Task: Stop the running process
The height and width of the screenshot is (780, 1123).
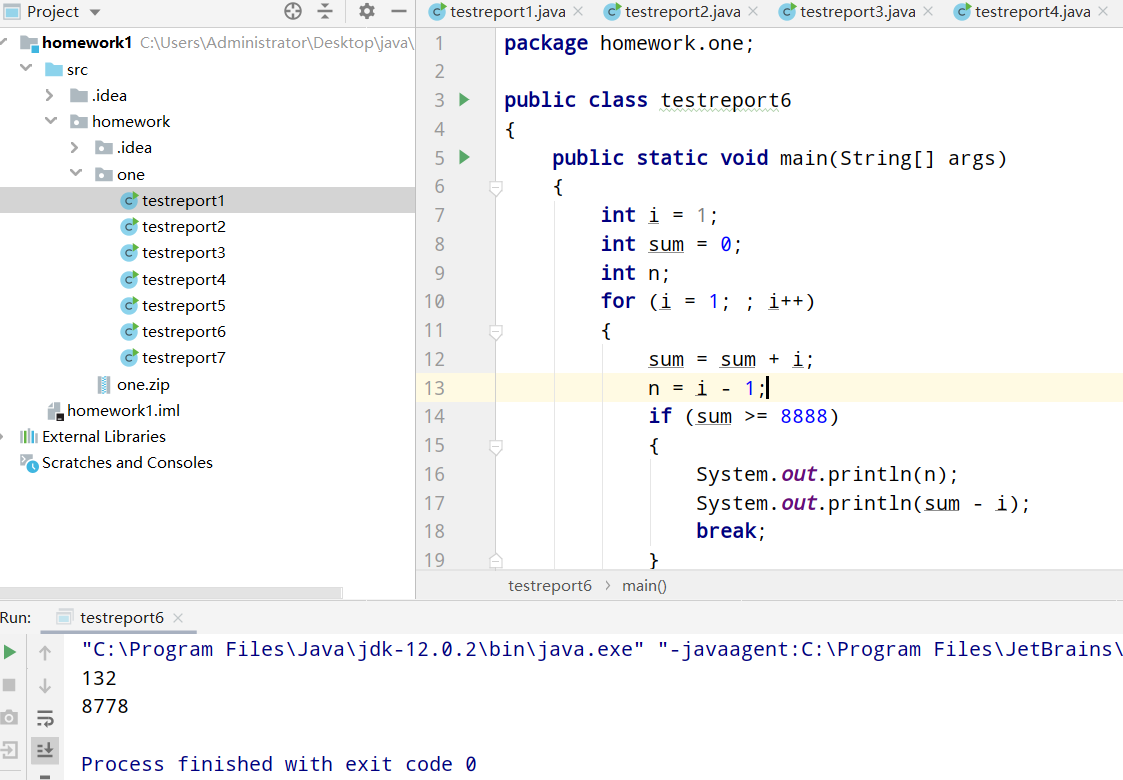Action: pos(9,685)
